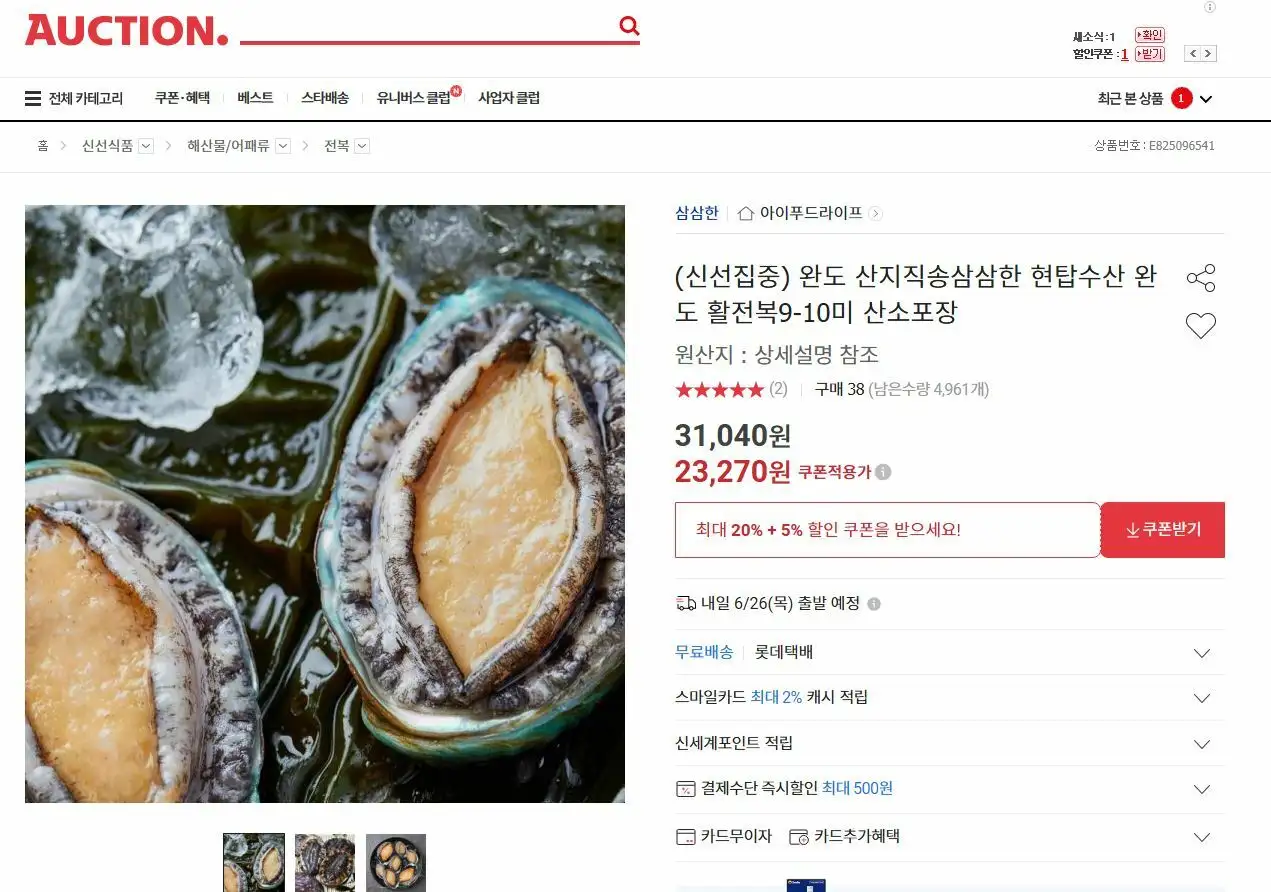This screenshot has width=1271, height=892.
Task: Add product to wishlist with heart icon
Action: click(x=1200, y=326)
